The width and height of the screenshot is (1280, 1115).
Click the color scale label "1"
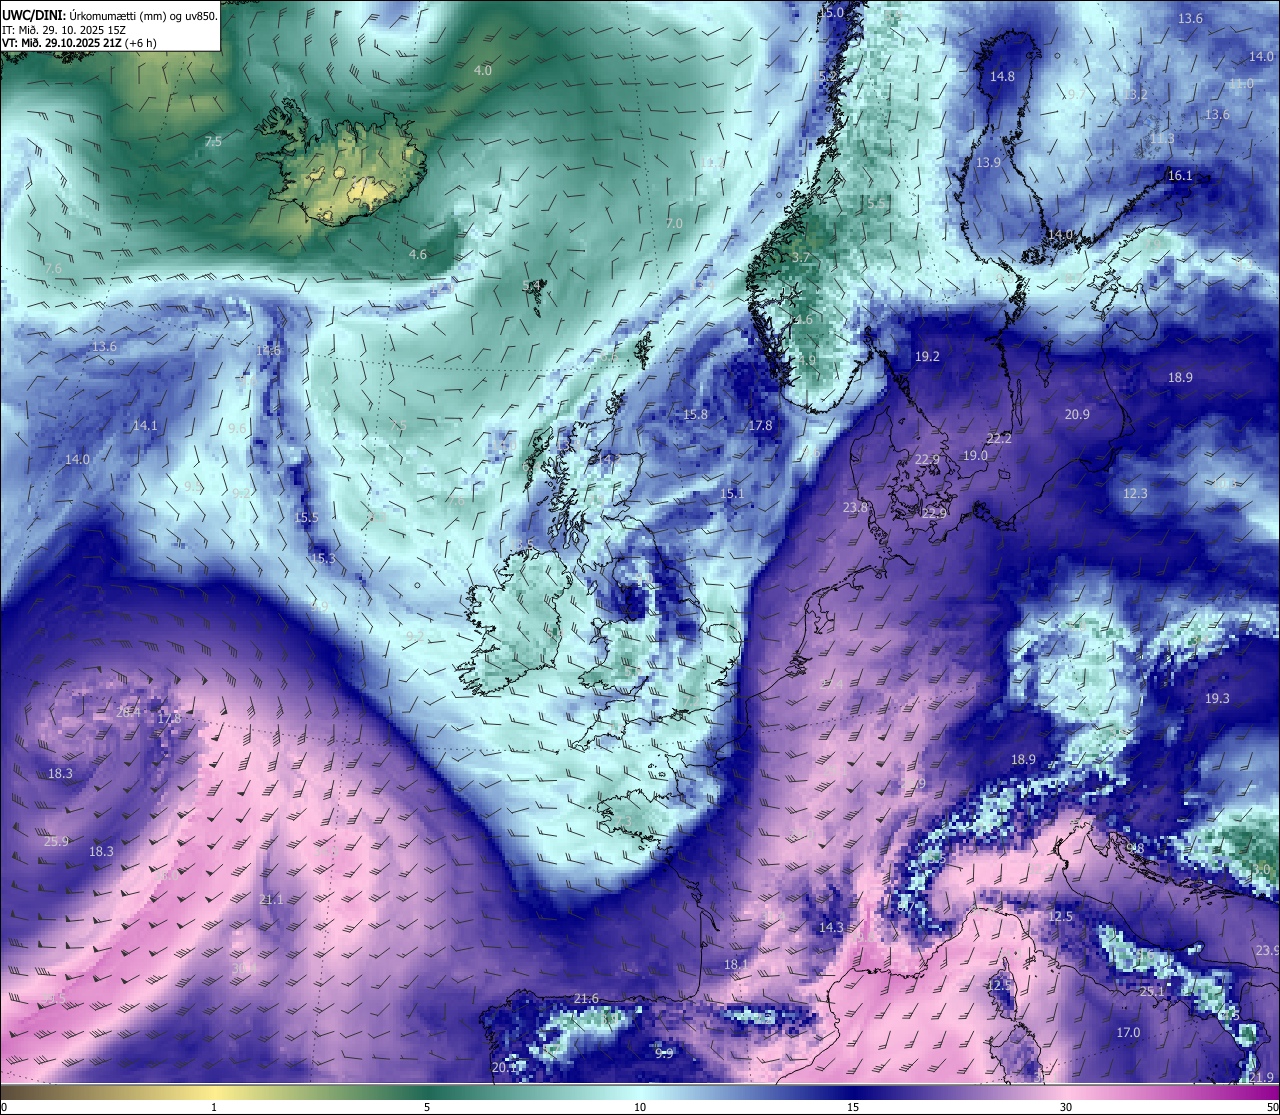[x=214, y=1107]
